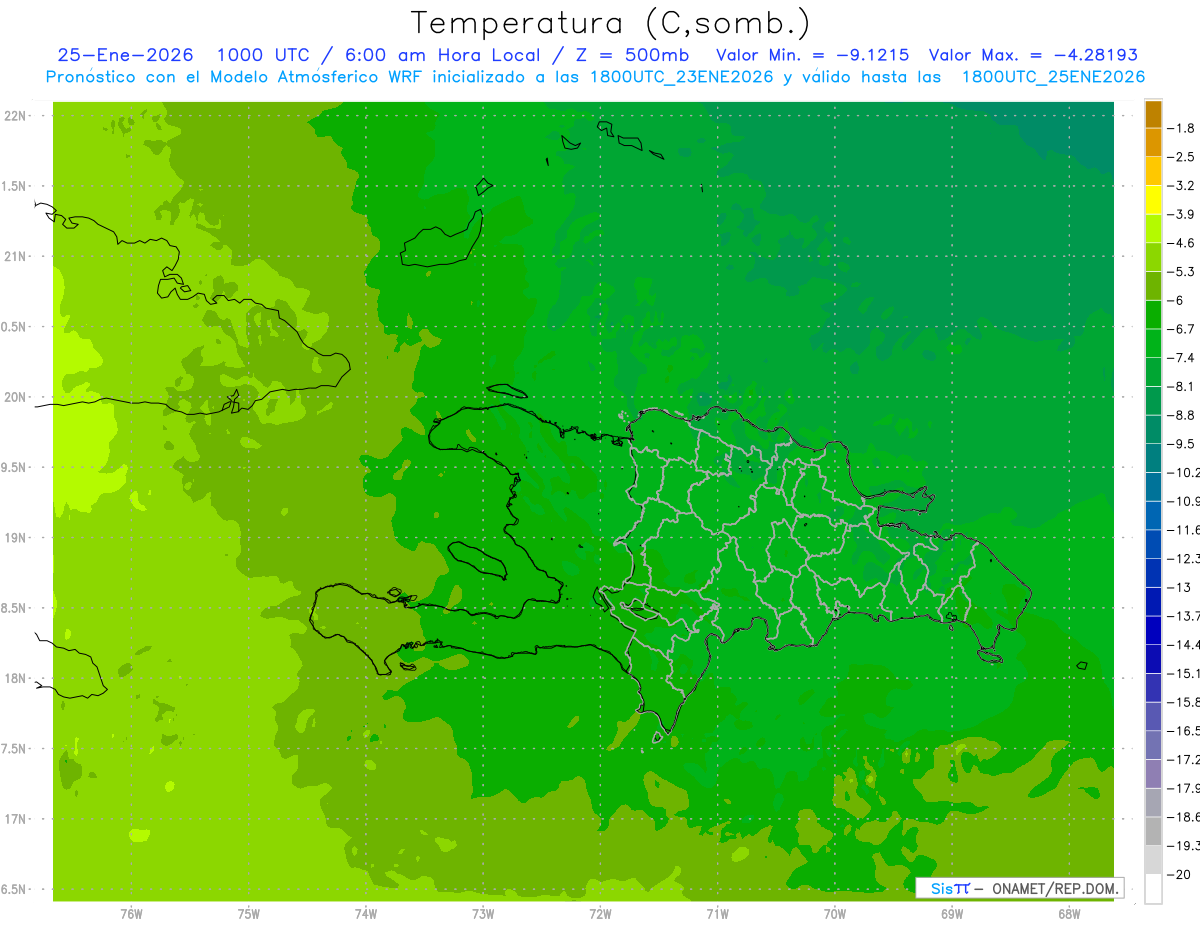Pick the brown-orange swatch above -1.8
The width and height of the screenshot is (1200, 927).
[1153, 114]
